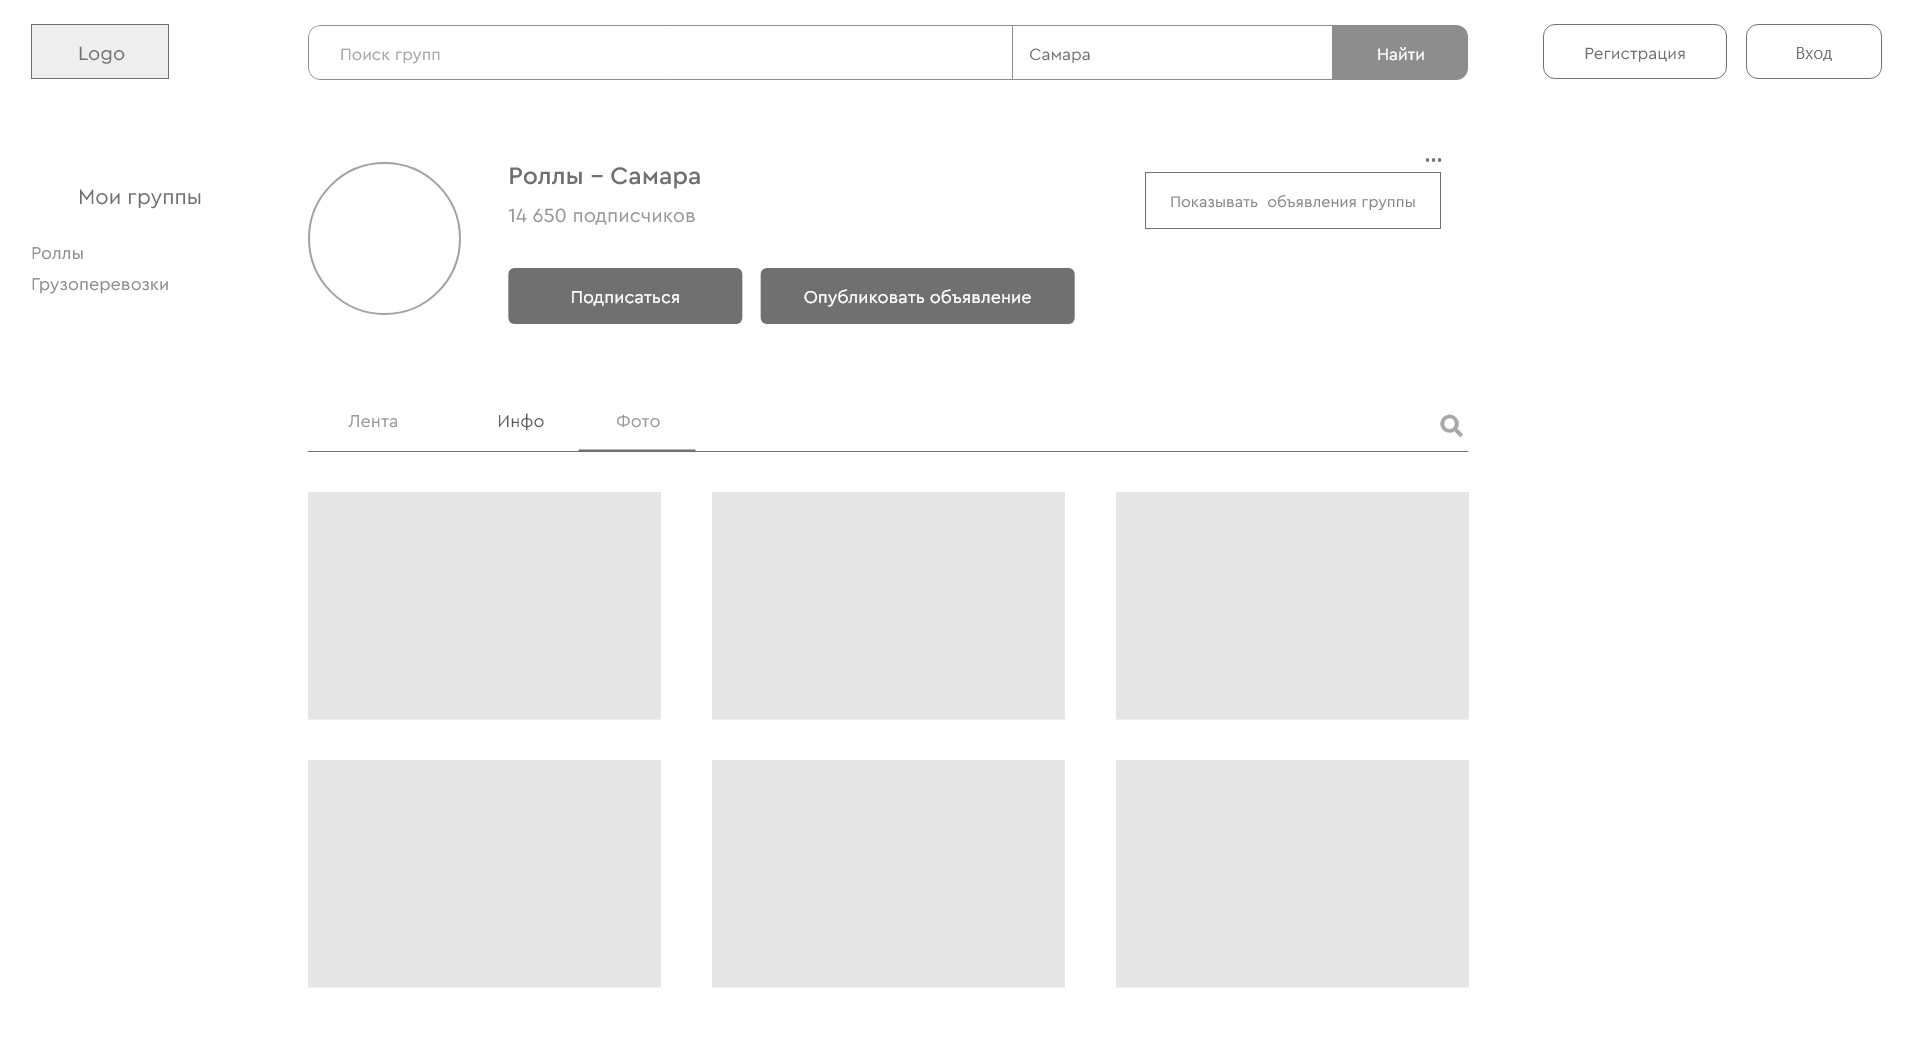This screenshot has height=1044, width=1920.
Task: Focus the 'Поиск групп' search field
Action: pos(660,53)
